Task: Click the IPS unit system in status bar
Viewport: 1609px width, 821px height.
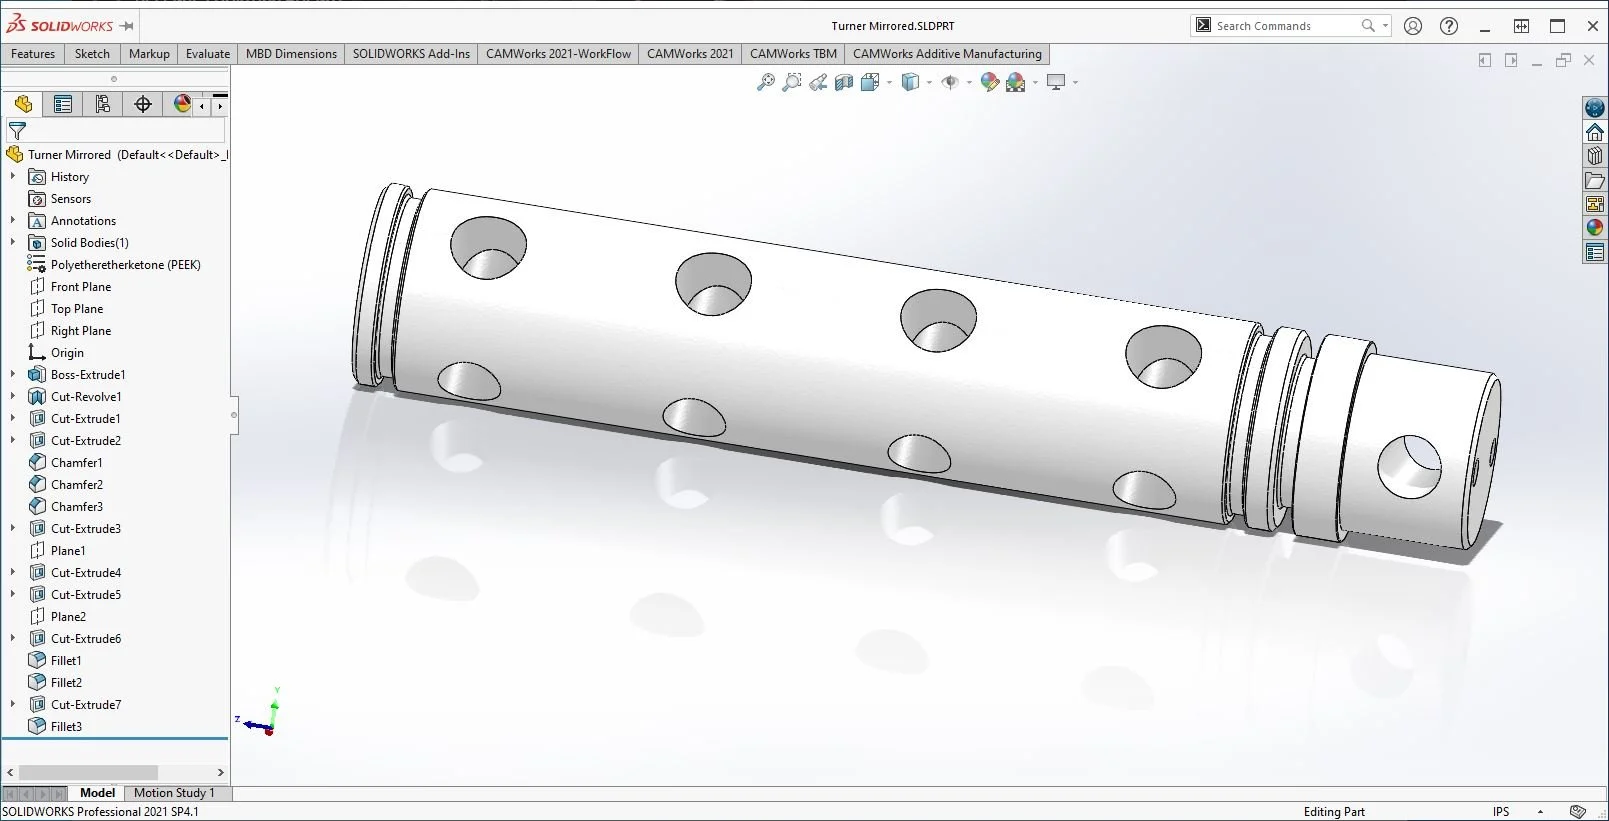Action: point(1501,812)
